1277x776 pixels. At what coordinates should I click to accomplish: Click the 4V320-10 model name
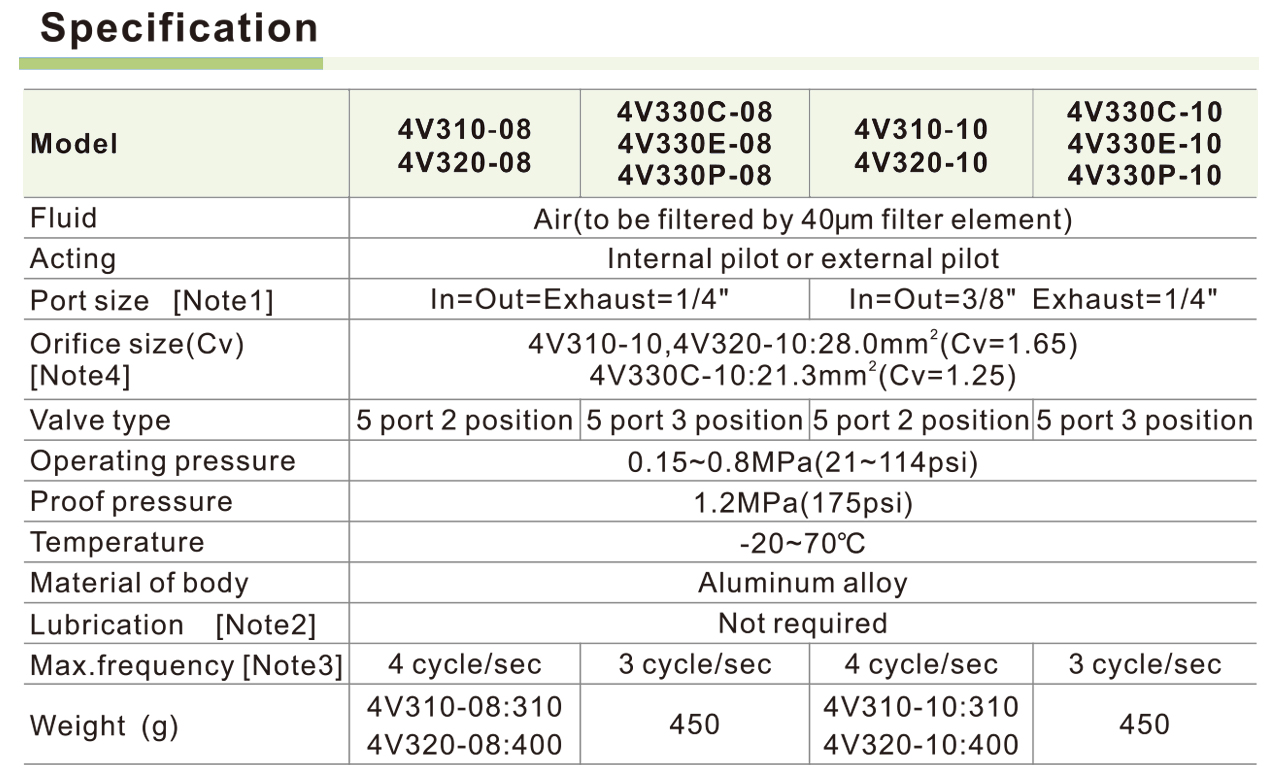point(921,162)
